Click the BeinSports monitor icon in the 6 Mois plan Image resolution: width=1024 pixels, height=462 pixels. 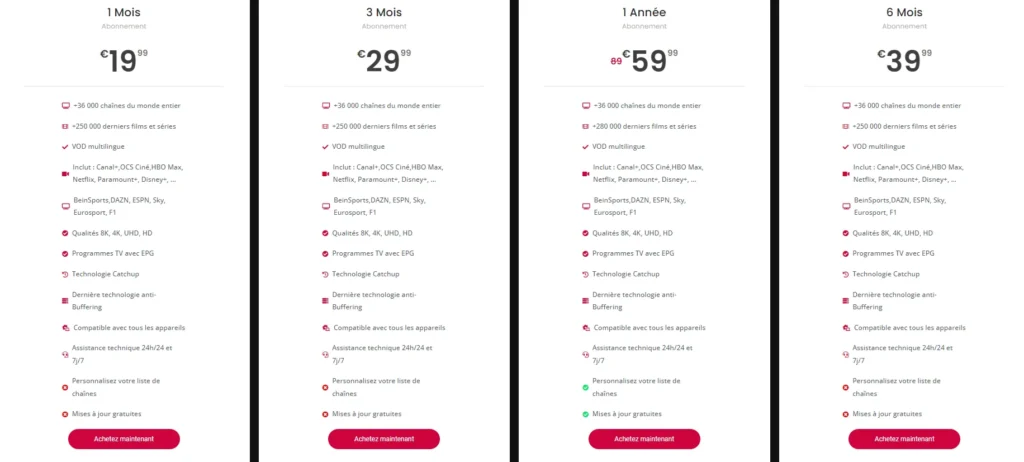pos(846,206)
